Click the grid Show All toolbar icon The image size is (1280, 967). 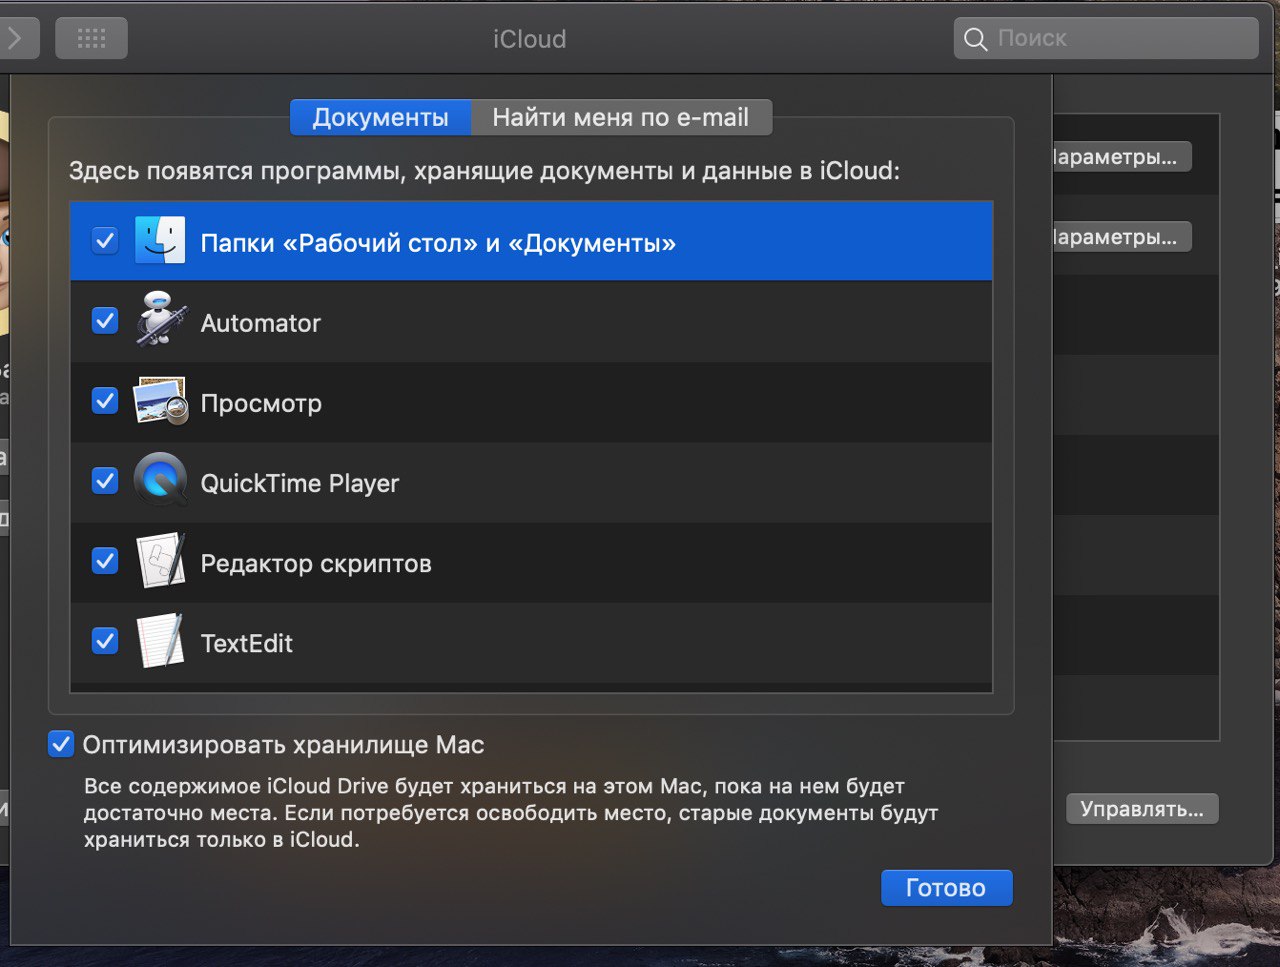click(91, 39)
